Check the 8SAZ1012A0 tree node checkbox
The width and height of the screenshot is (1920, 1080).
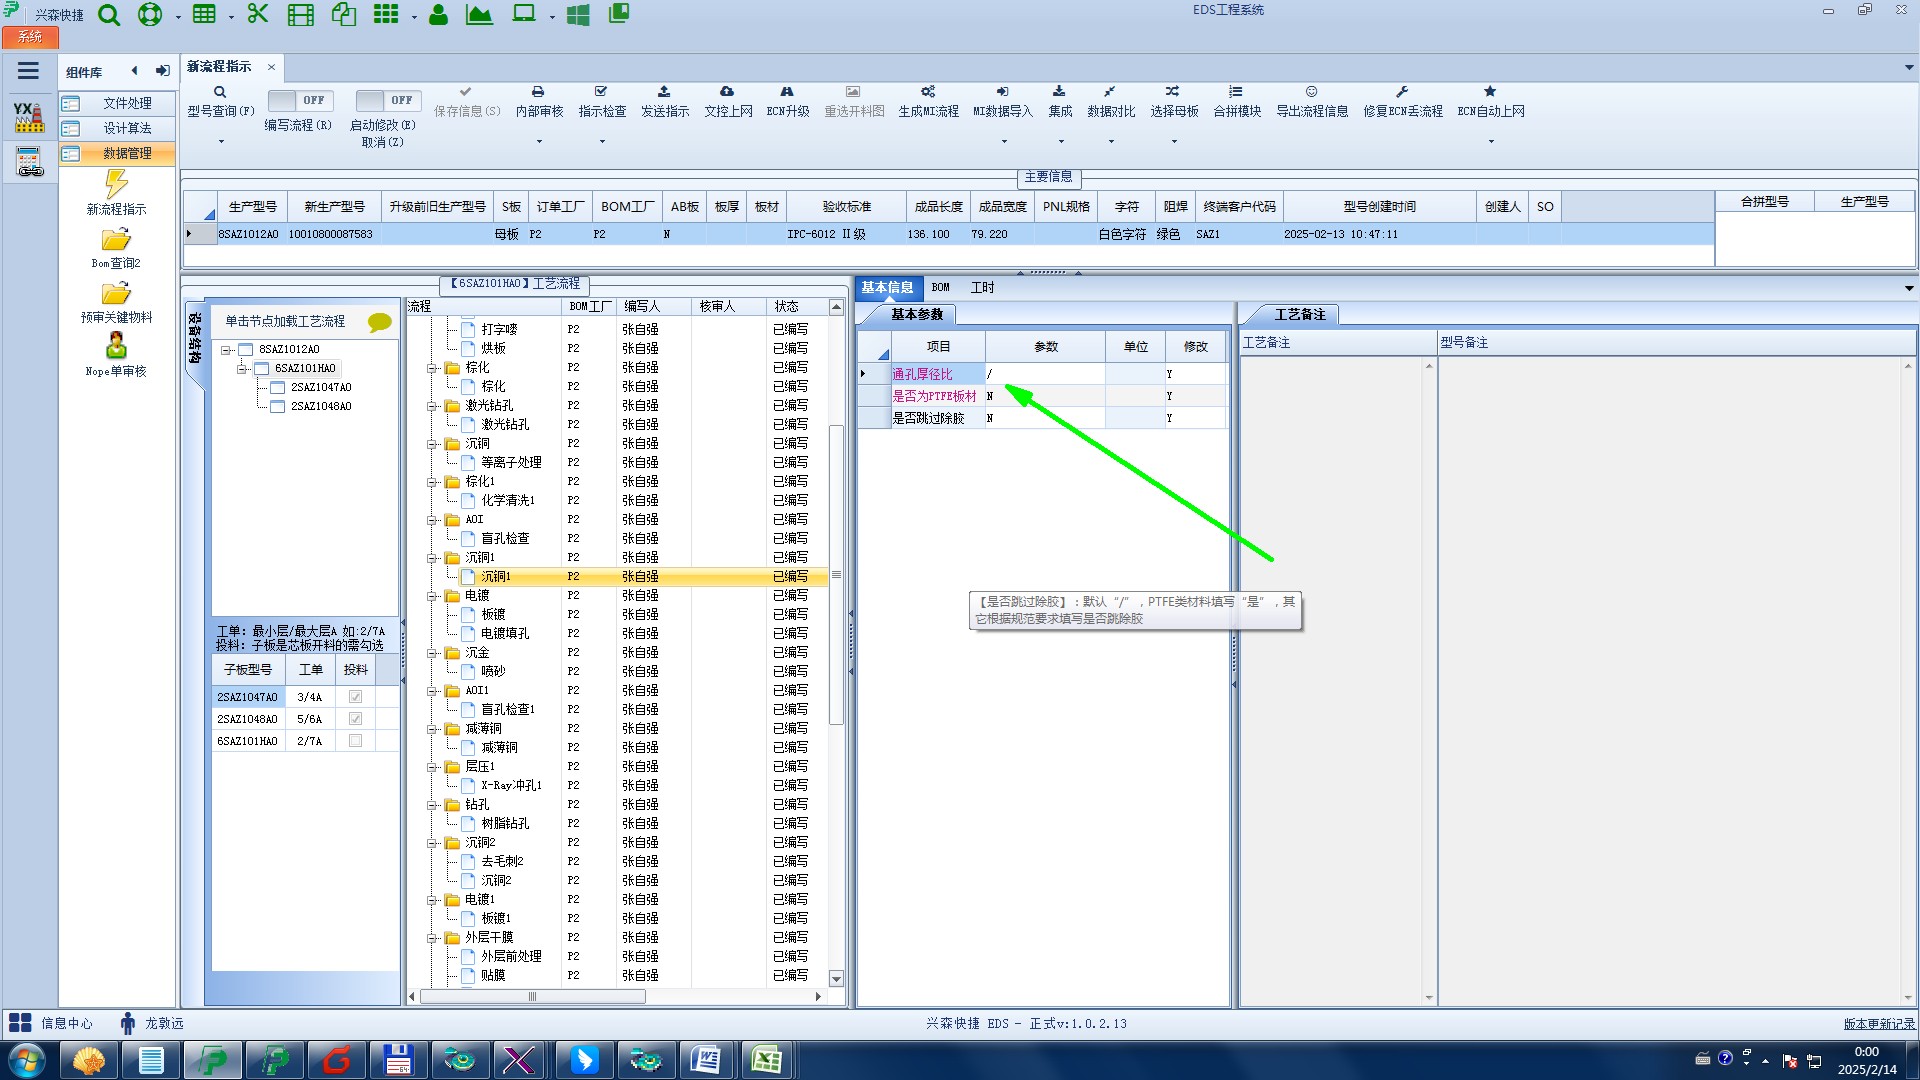[x=246, y=350]
